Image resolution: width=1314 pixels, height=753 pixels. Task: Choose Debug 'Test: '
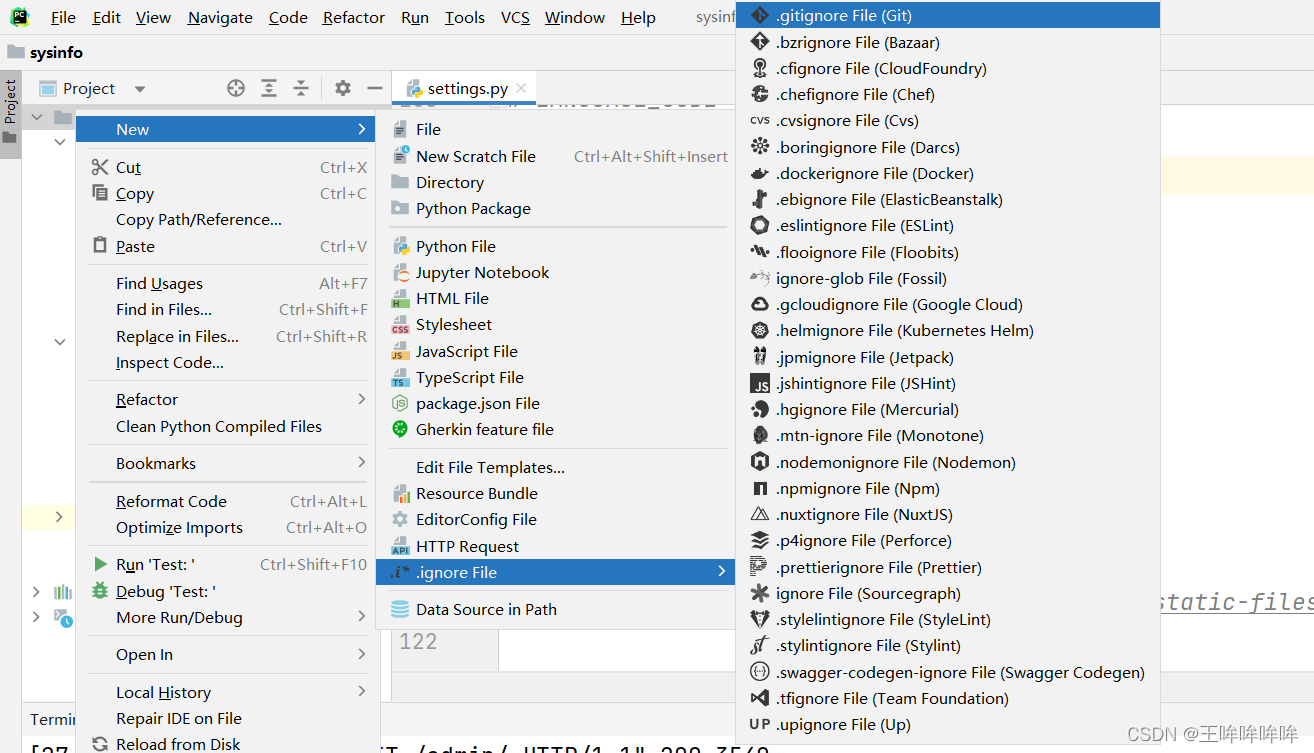228,591
